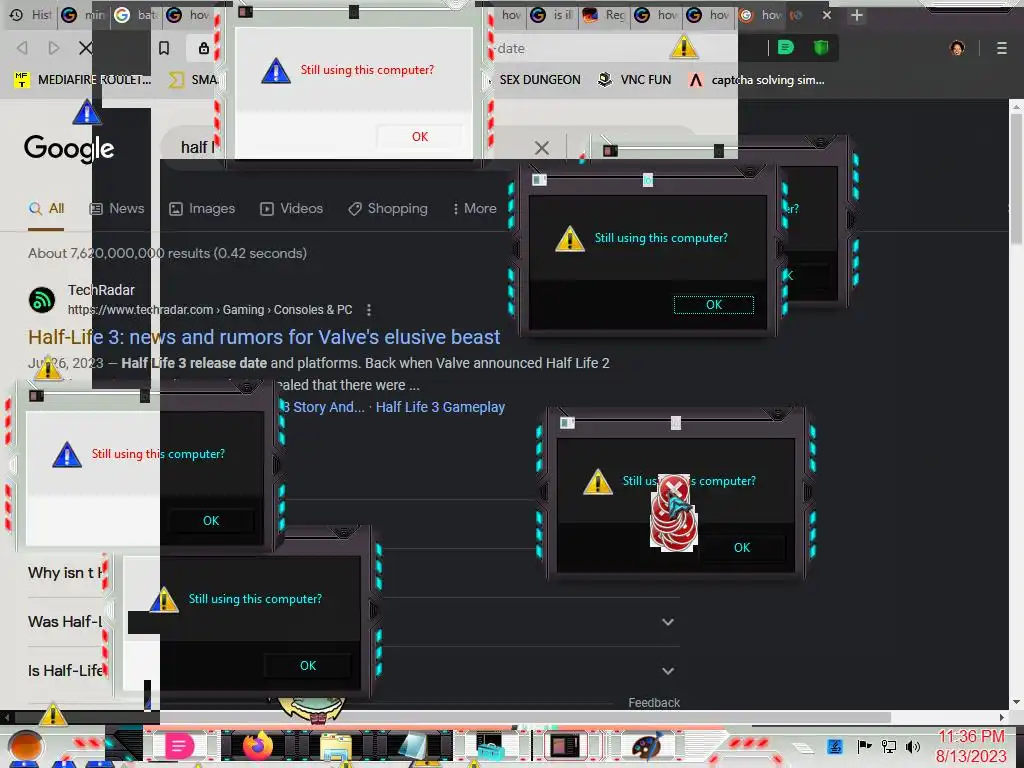This screenshot has height=768, width=1024.
Task: Close the active browser tab
Action: pyautogui.click(x=827, y=15)
